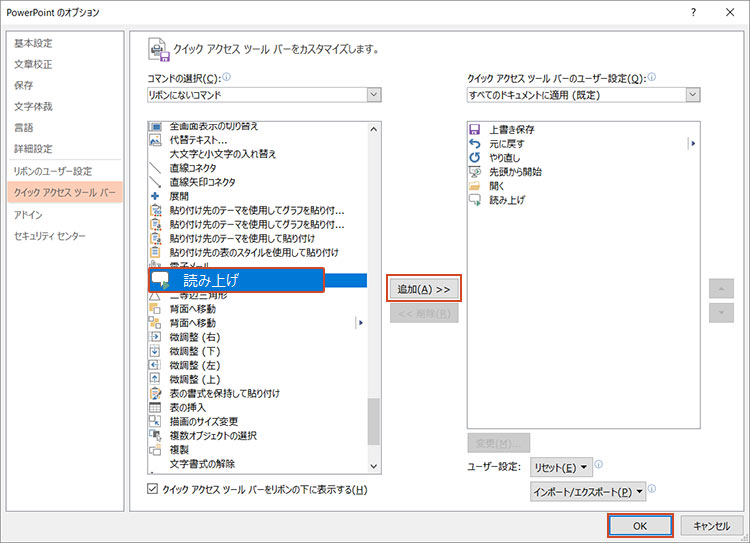Click the やり直し redo icon
750x543 pixels.
475,158
